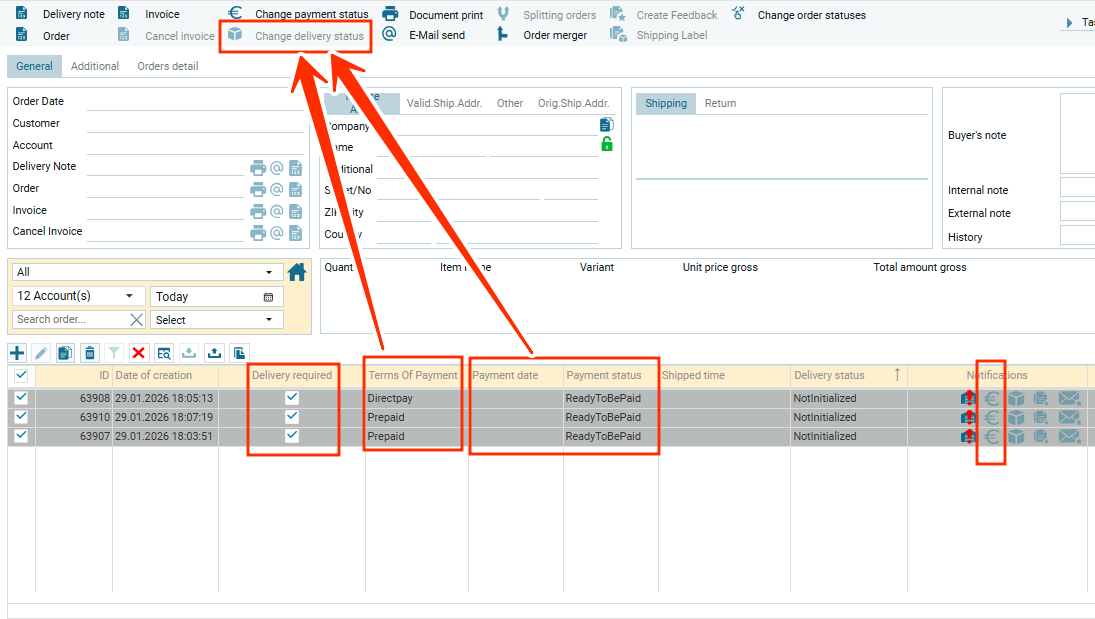Image resolution: width=1095 pixels, height=619 pixels.
Task: Click into the Search order input field
Action: [x=70, y=320]
